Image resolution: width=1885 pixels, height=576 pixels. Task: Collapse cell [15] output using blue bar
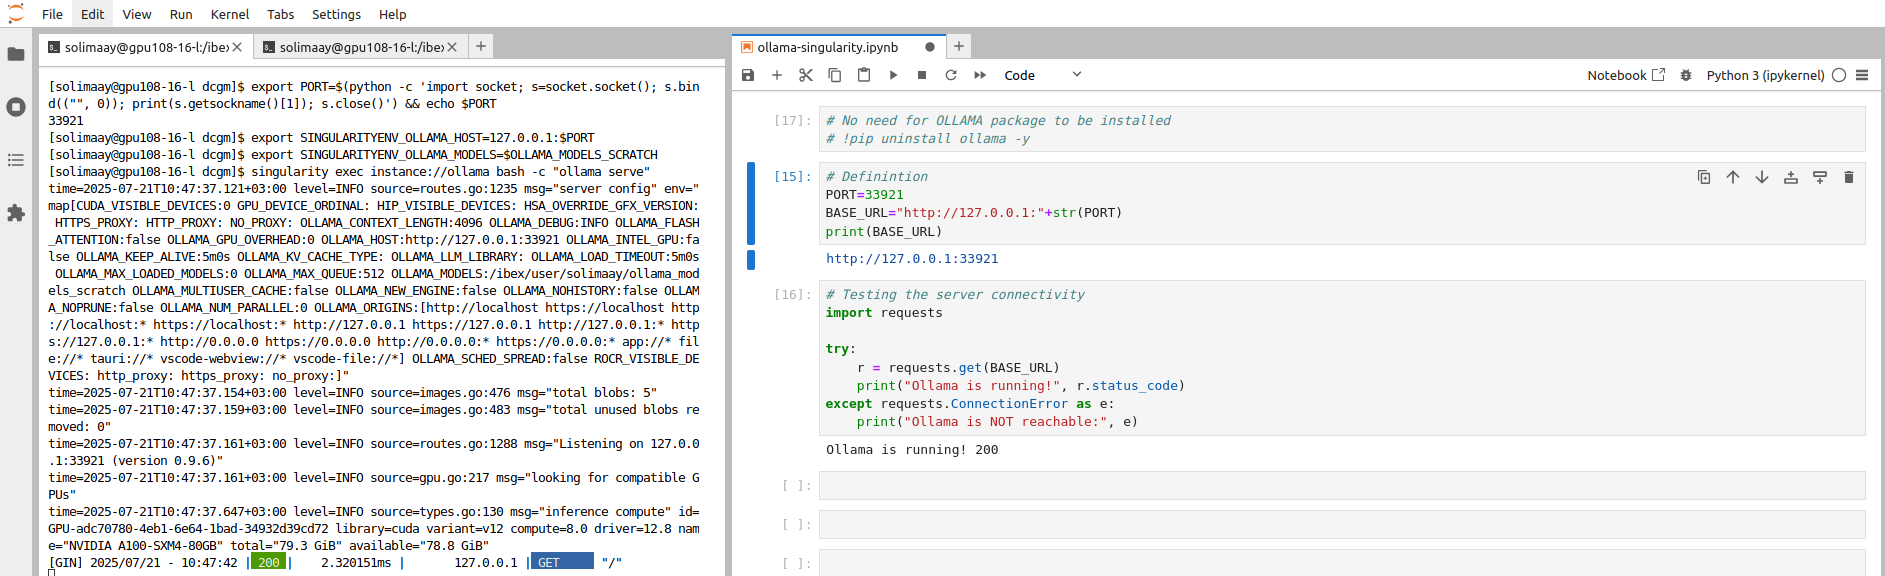(751, 259)
